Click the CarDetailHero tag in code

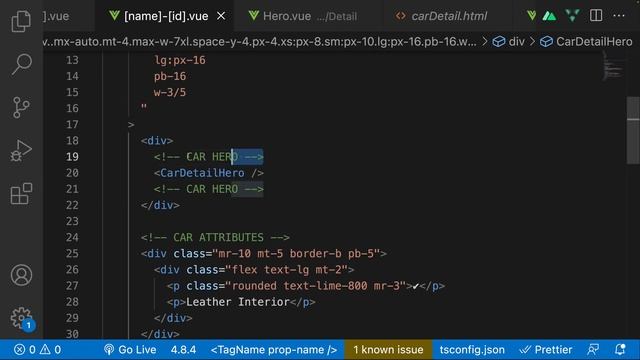click(209, 173)
